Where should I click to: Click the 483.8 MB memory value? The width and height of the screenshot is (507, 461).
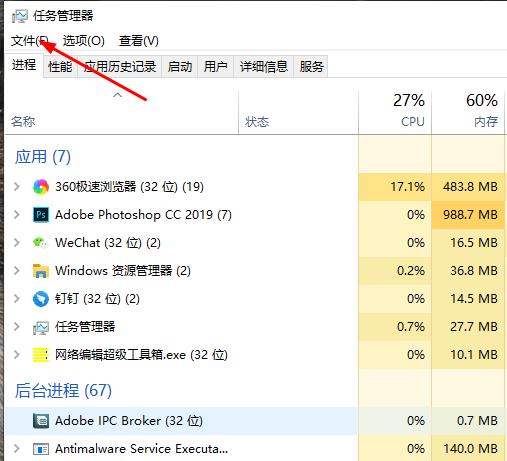pyautogui.click(x=470, y=187)
